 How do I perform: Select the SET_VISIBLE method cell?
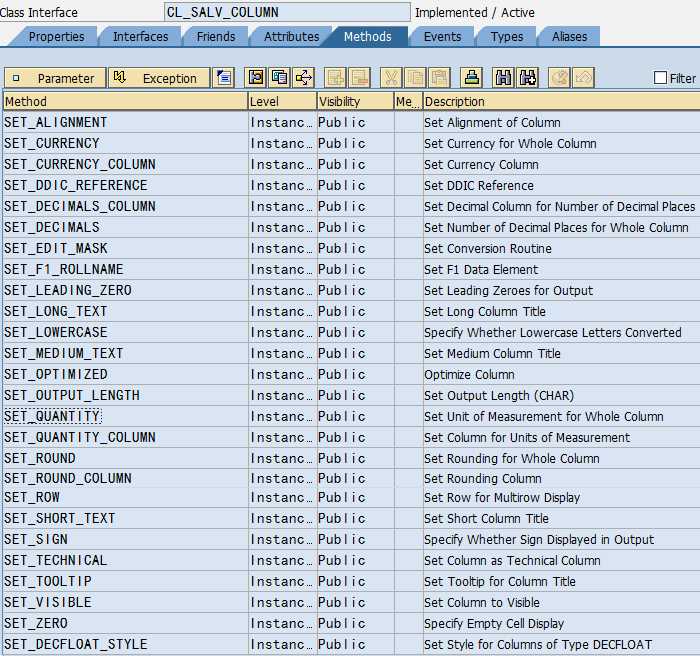click(125, 602)
